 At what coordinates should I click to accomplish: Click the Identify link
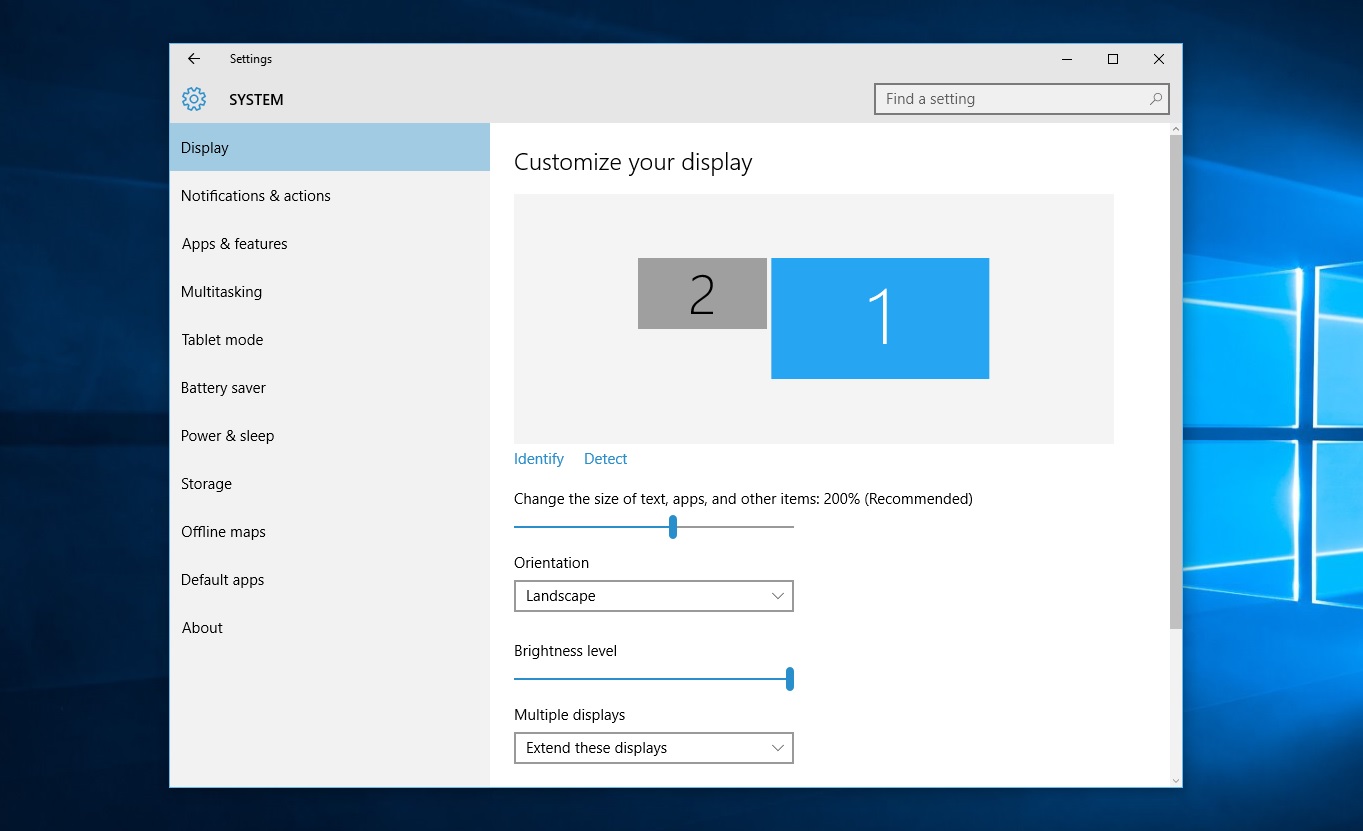pyautogui.click(x=538, y=458)
